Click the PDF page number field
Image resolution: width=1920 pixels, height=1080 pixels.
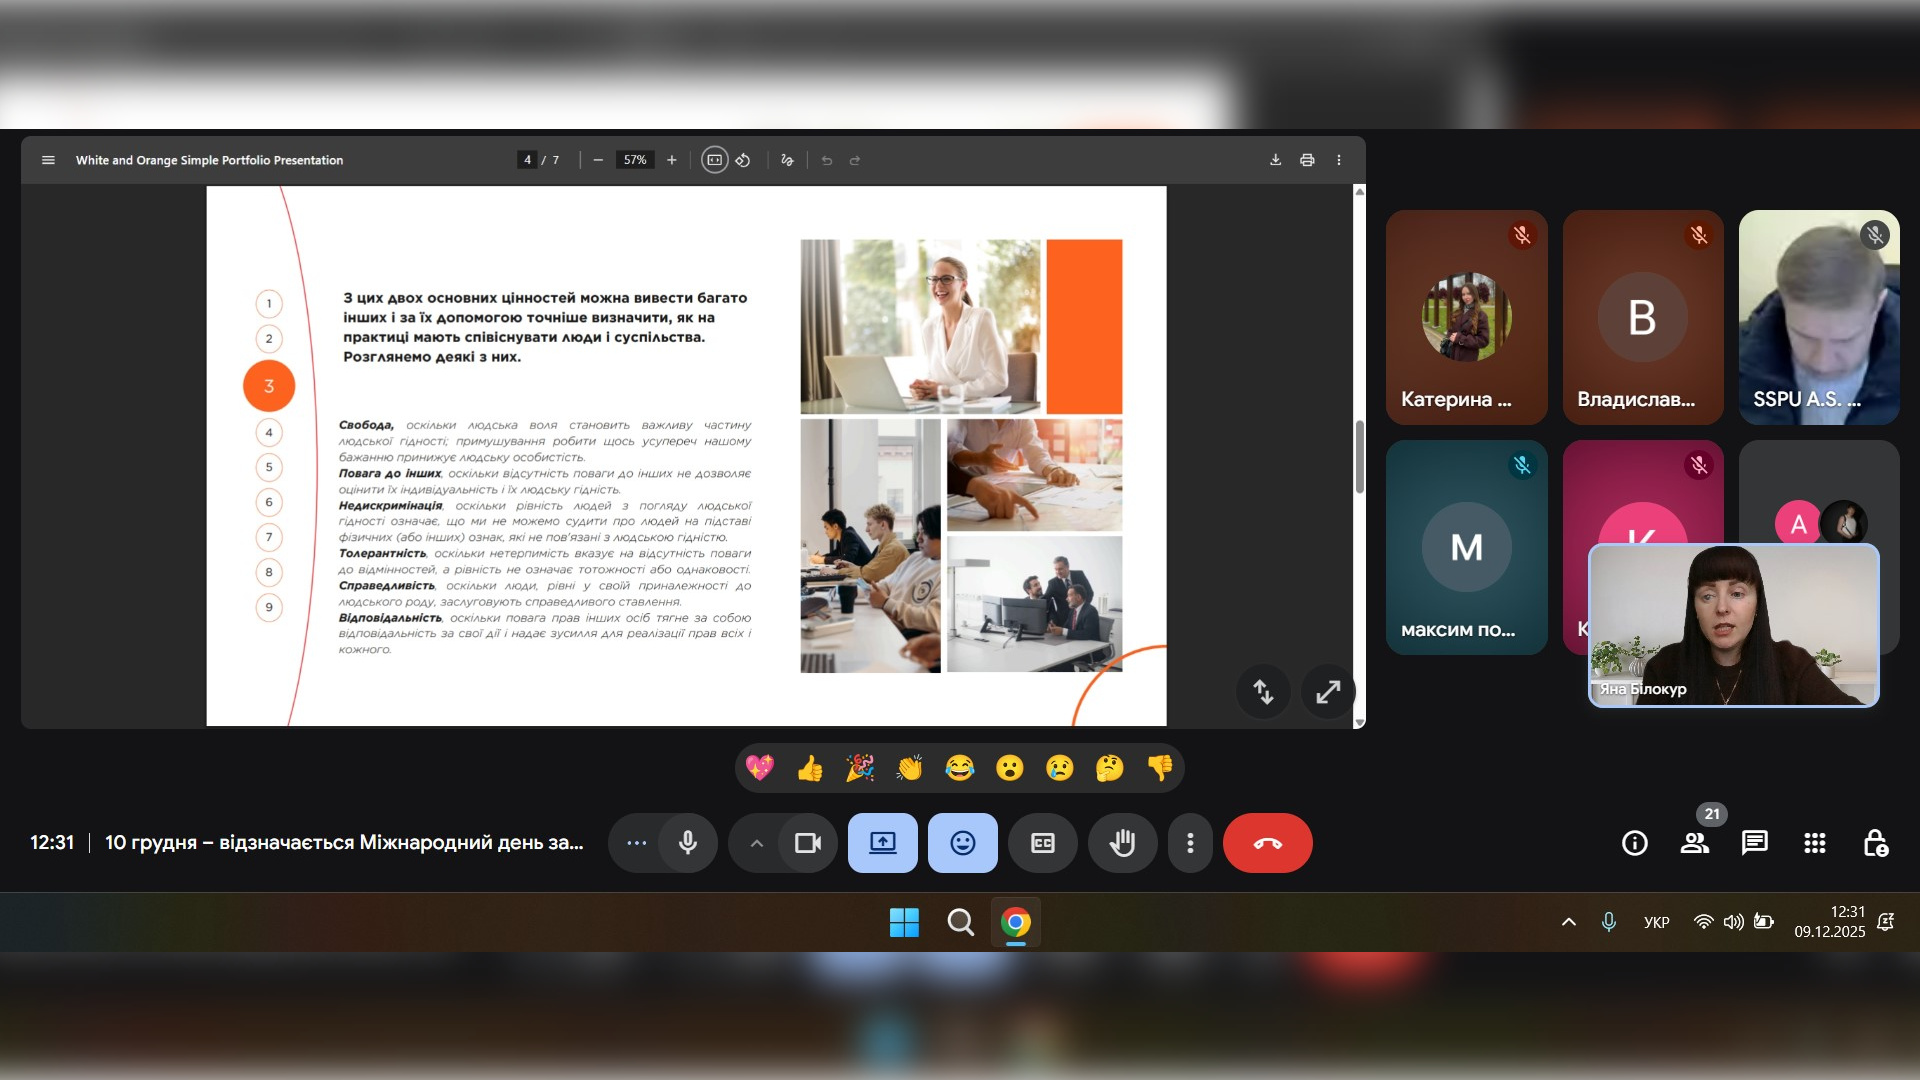click(527, 160)
